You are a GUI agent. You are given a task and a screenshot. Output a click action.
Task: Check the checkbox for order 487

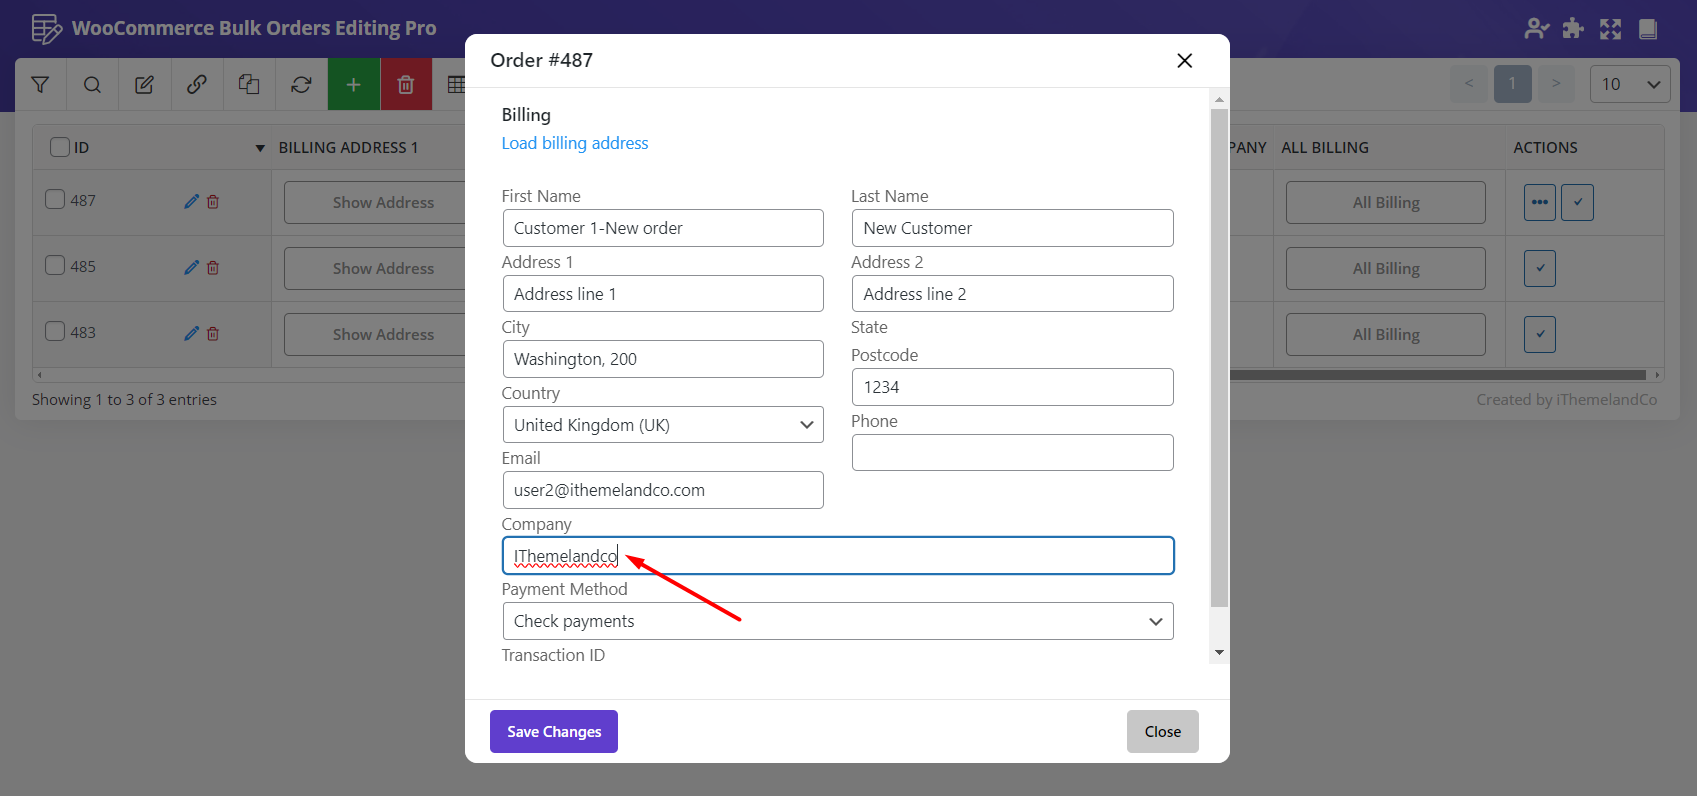55,200
